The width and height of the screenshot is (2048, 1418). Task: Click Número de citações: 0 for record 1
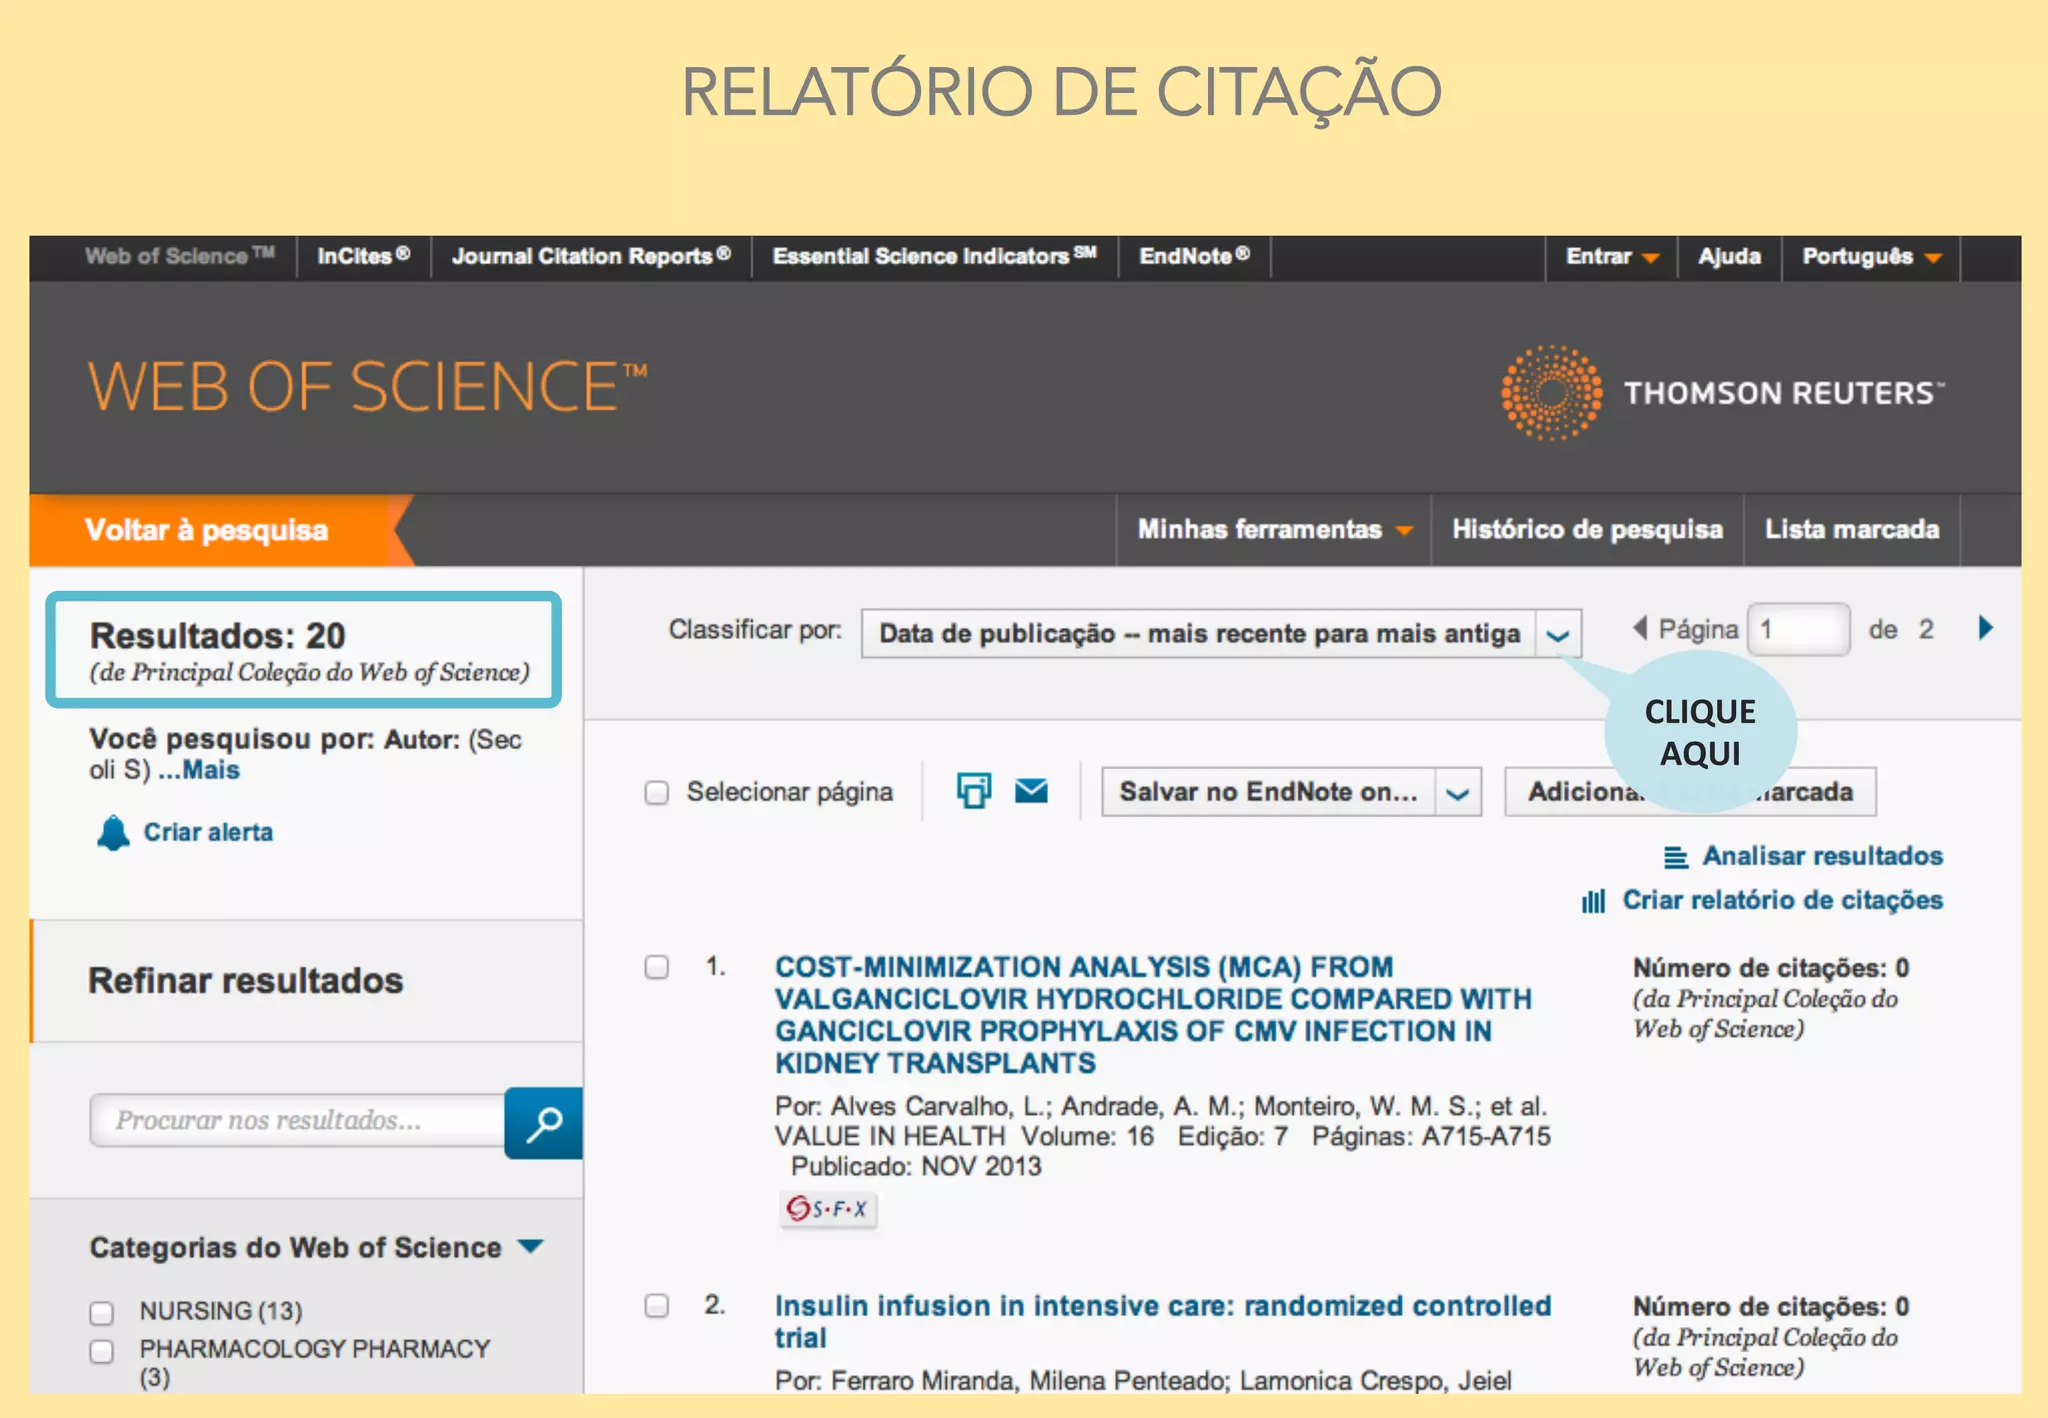[x=1771, y=968]
